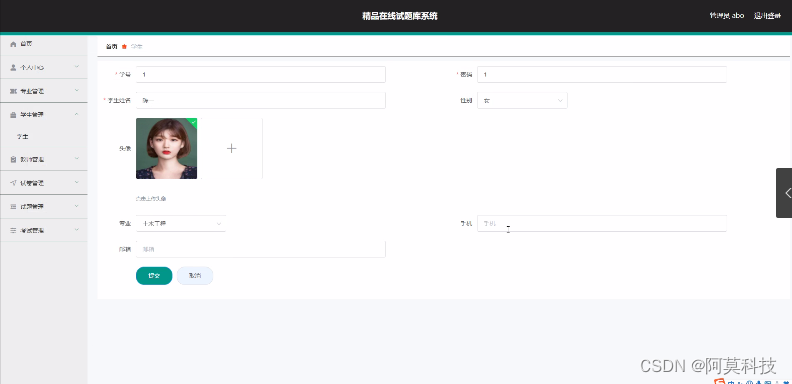
Task: Click the home icon beside 首页
Action: click(x=14, y=44)
